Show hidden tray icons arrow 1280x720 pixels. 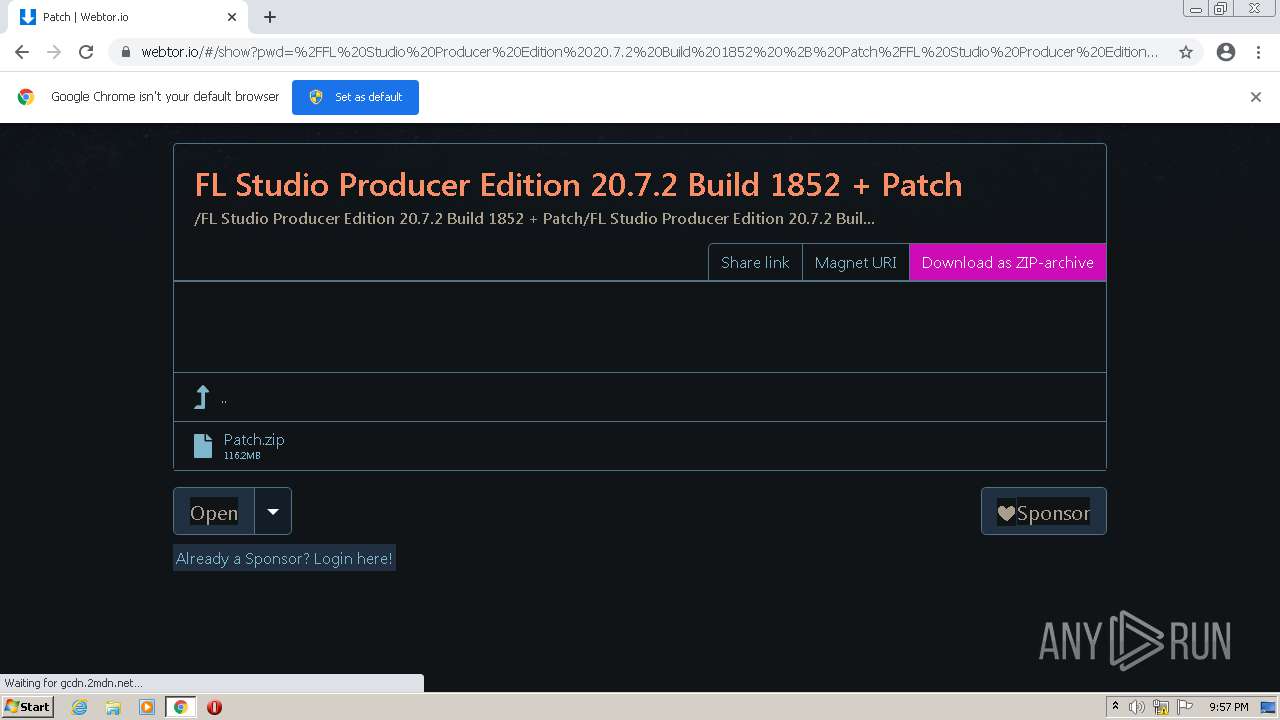1115,707
